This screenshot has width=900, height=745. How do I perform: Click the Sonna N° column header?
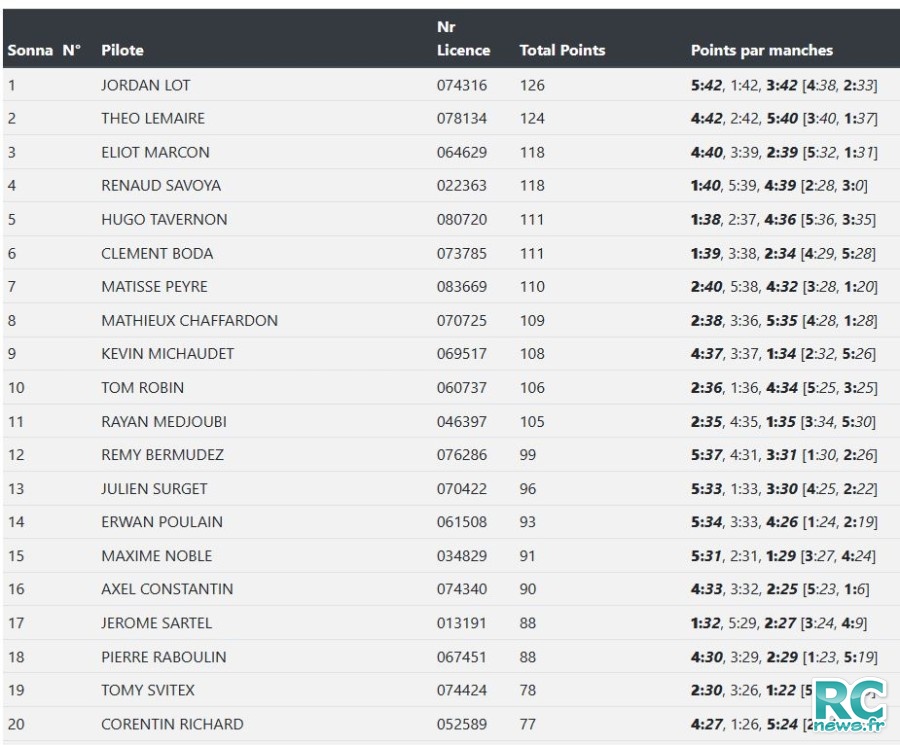[44, 50]
